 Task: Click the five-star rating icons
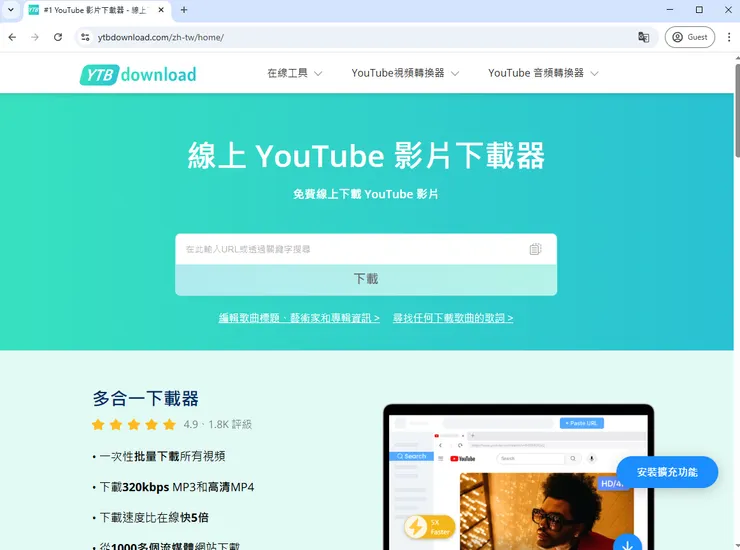[134, 424]
